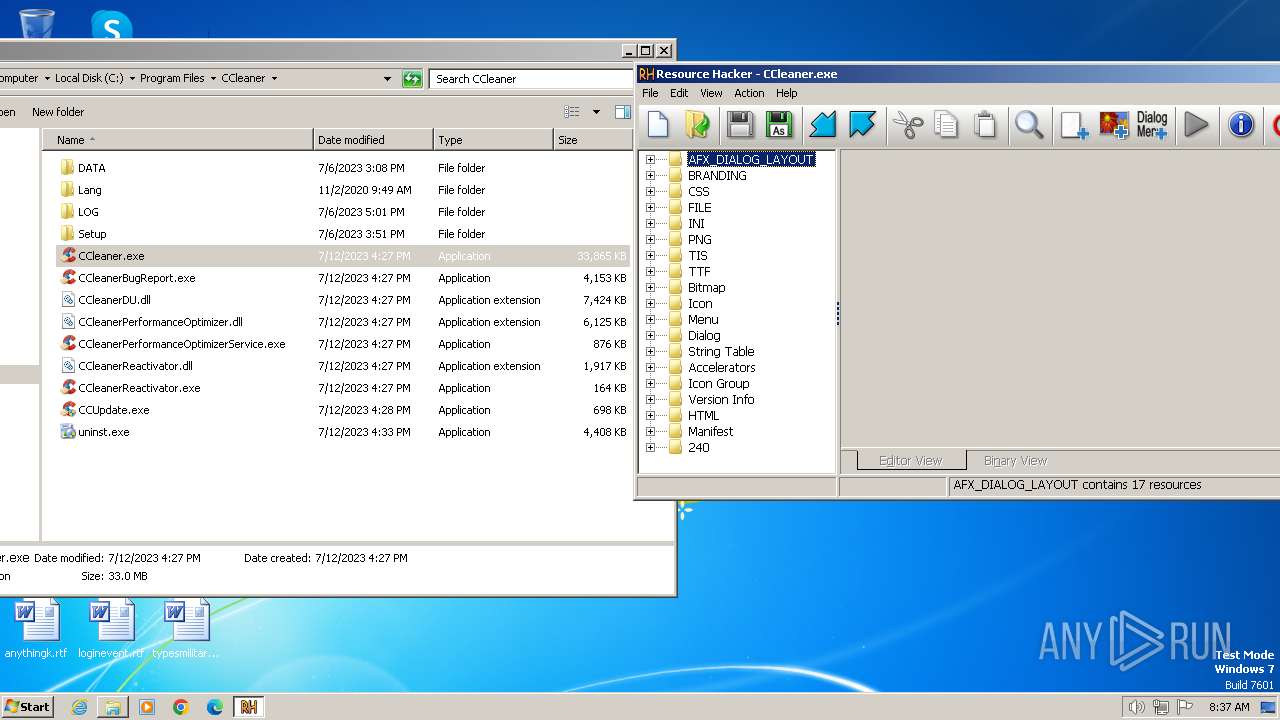Expand the PNG tree node
The image size is (1280, 720).
click(650, 239)
